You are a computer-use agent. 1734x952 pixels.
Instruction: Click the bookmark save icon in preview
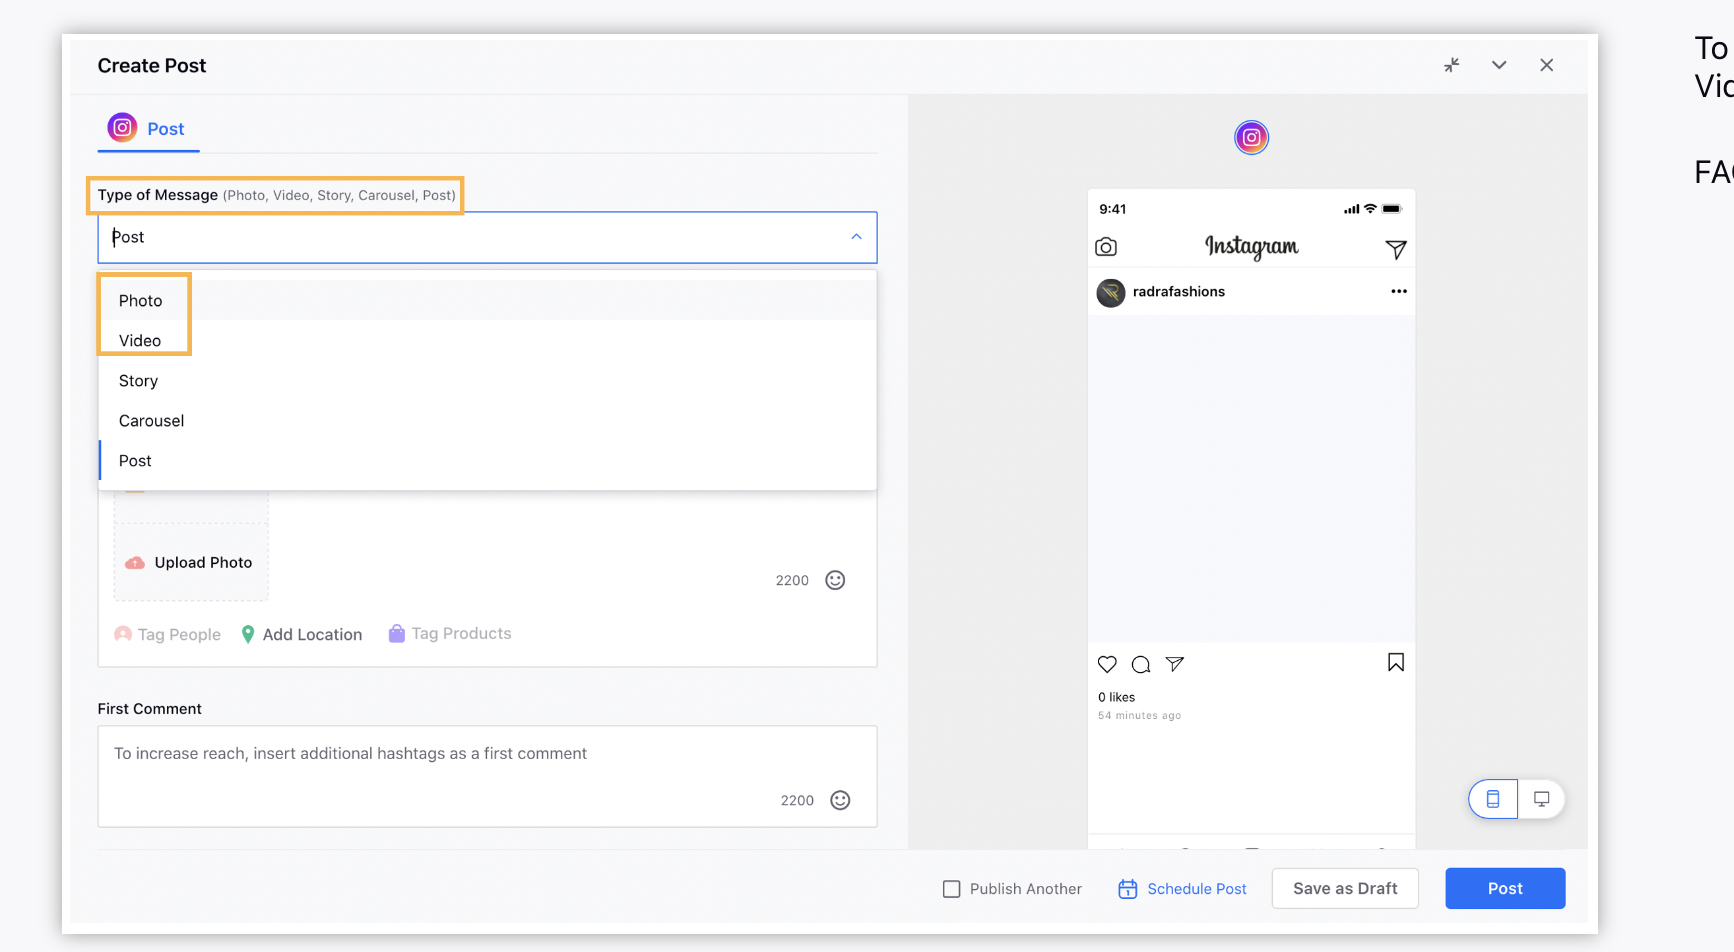click(1396, 662)
